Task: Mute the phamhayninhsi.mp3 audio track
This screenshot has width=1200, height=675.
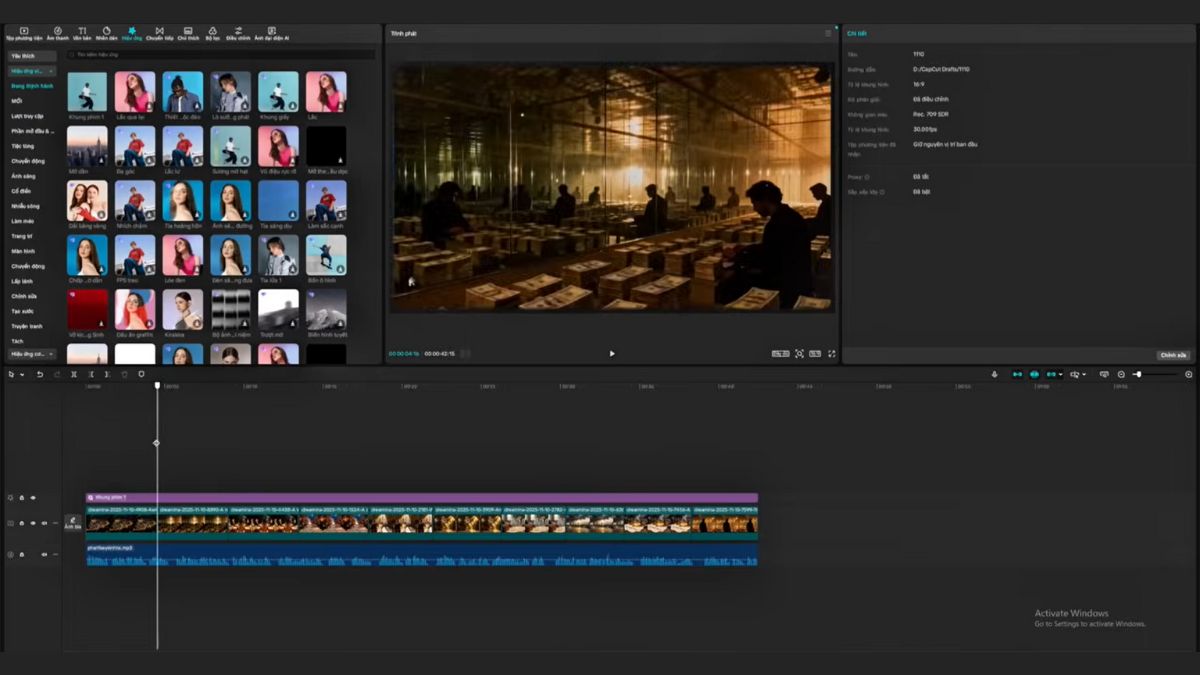Action: coord(44,554)
